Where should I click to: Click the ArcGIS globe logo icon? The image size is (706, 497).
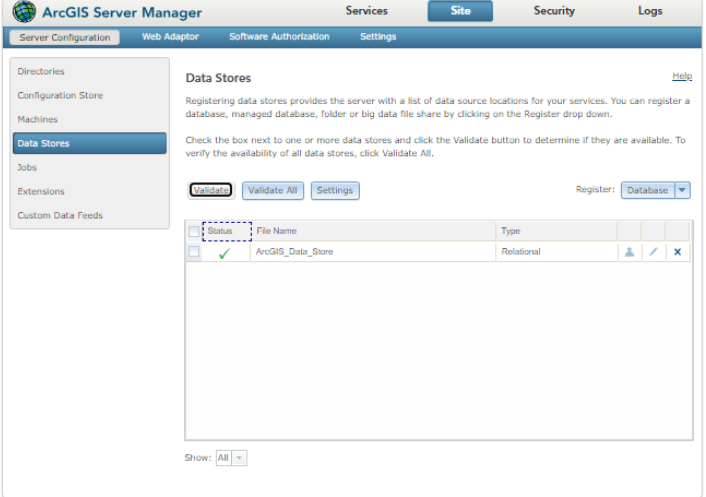click(24, 11)
